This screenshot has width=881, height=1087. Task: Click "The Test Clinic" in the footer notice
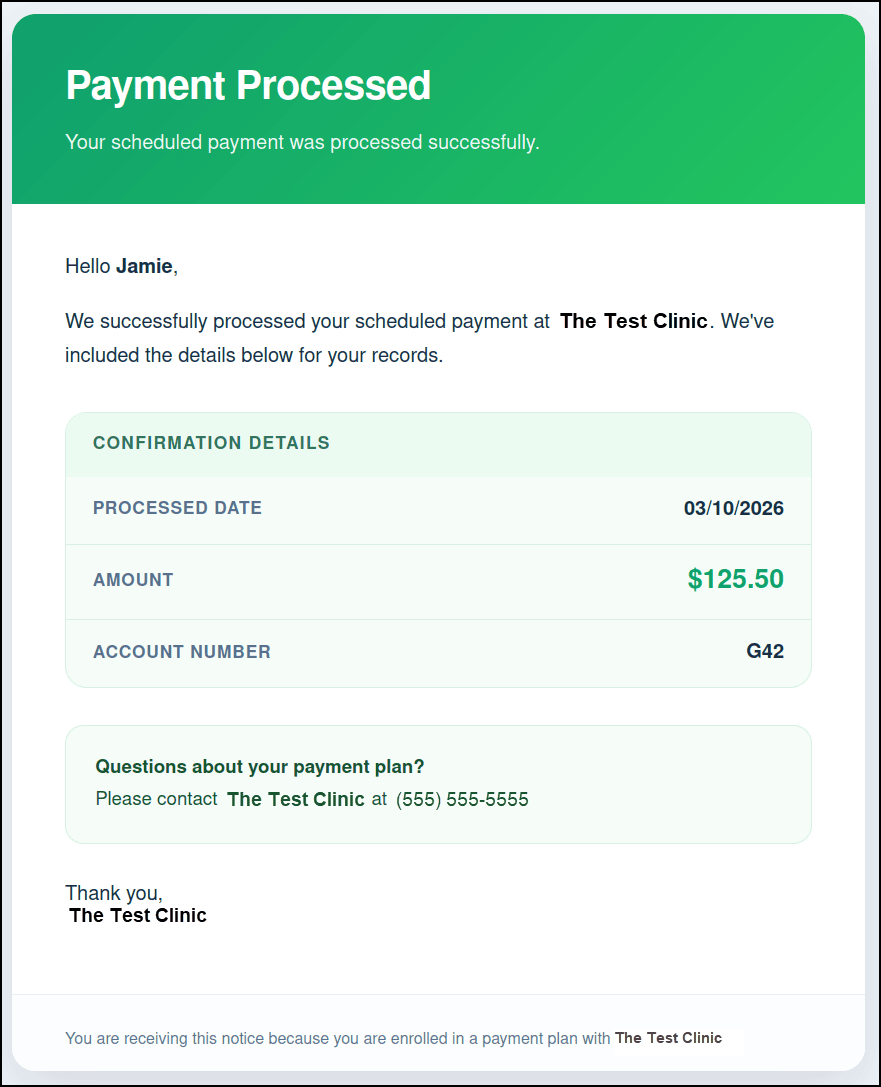pos(668,1038)
